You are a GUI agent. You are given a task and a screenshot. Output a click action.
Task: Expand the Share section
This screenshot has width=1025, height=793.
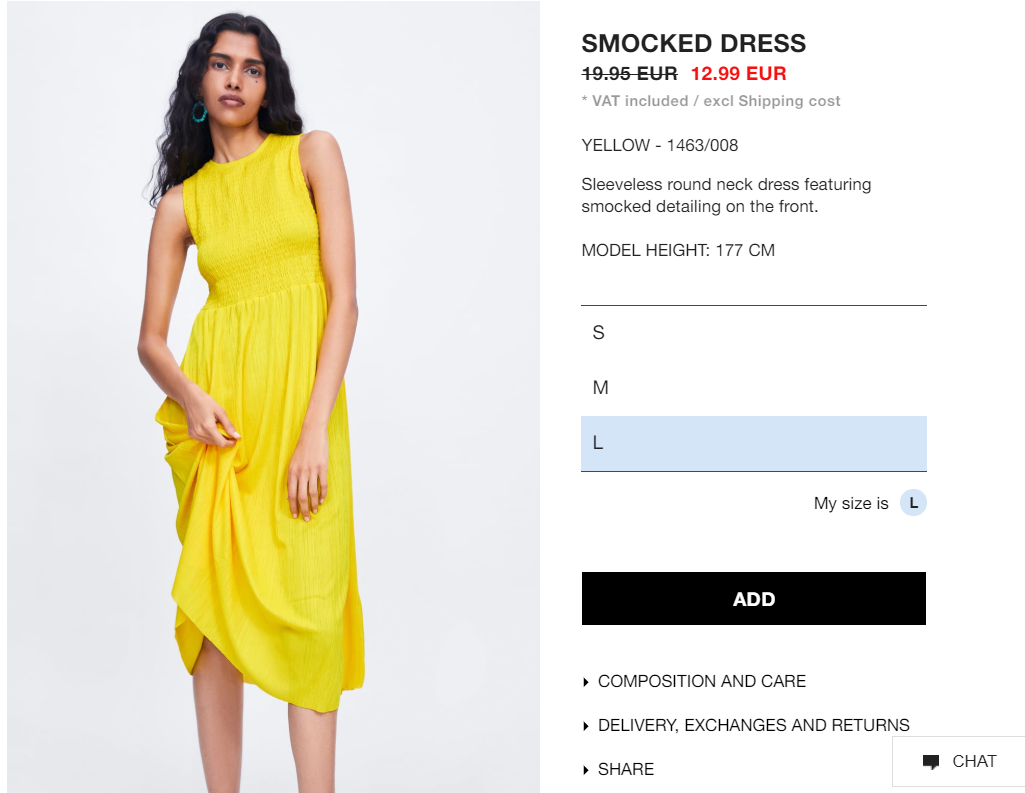click(x=618, y=769)
